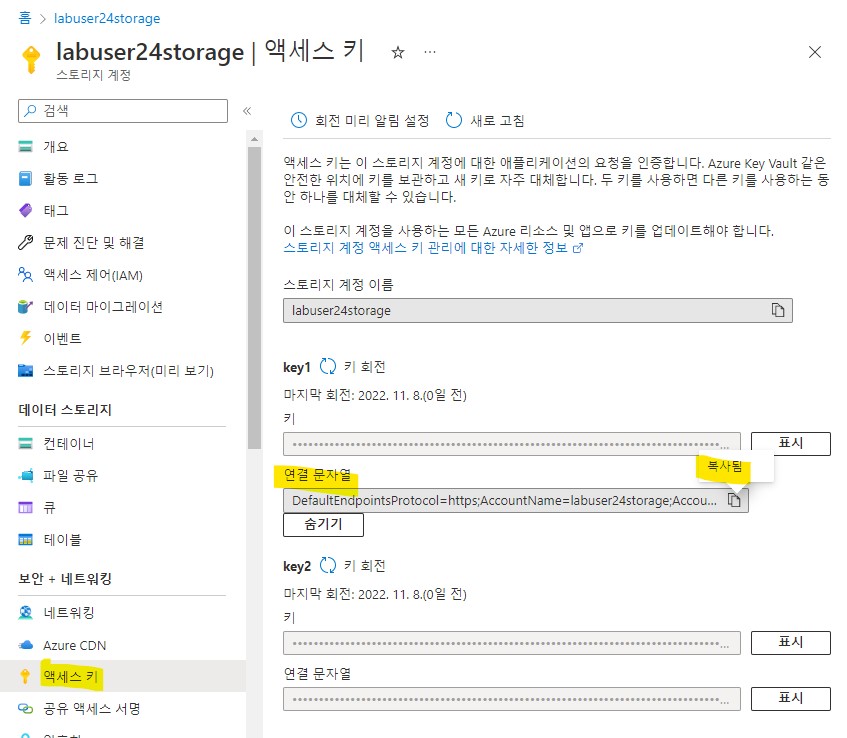Hide key1 connection string with 숨기기
The image size is (847, 738).
point(324,525)
